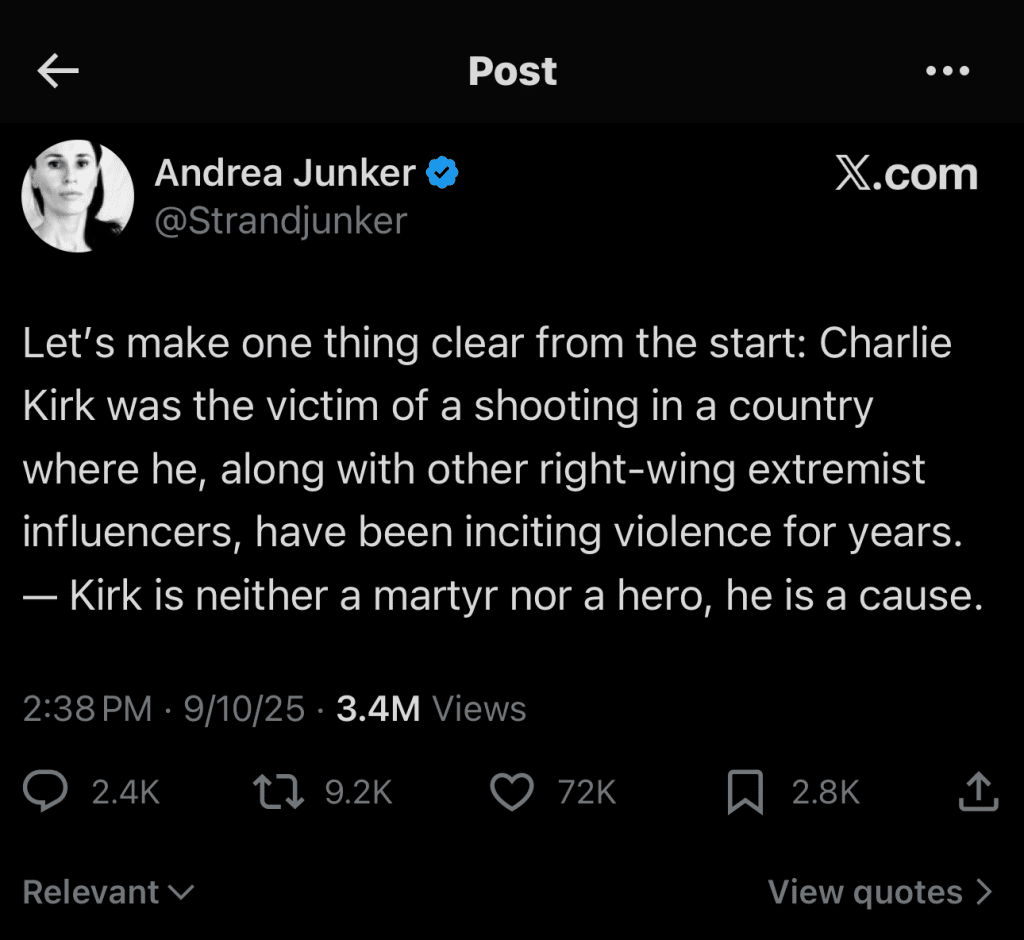Open the Relevant sort dropdown
1024x940 pixels.
[108, 892]
